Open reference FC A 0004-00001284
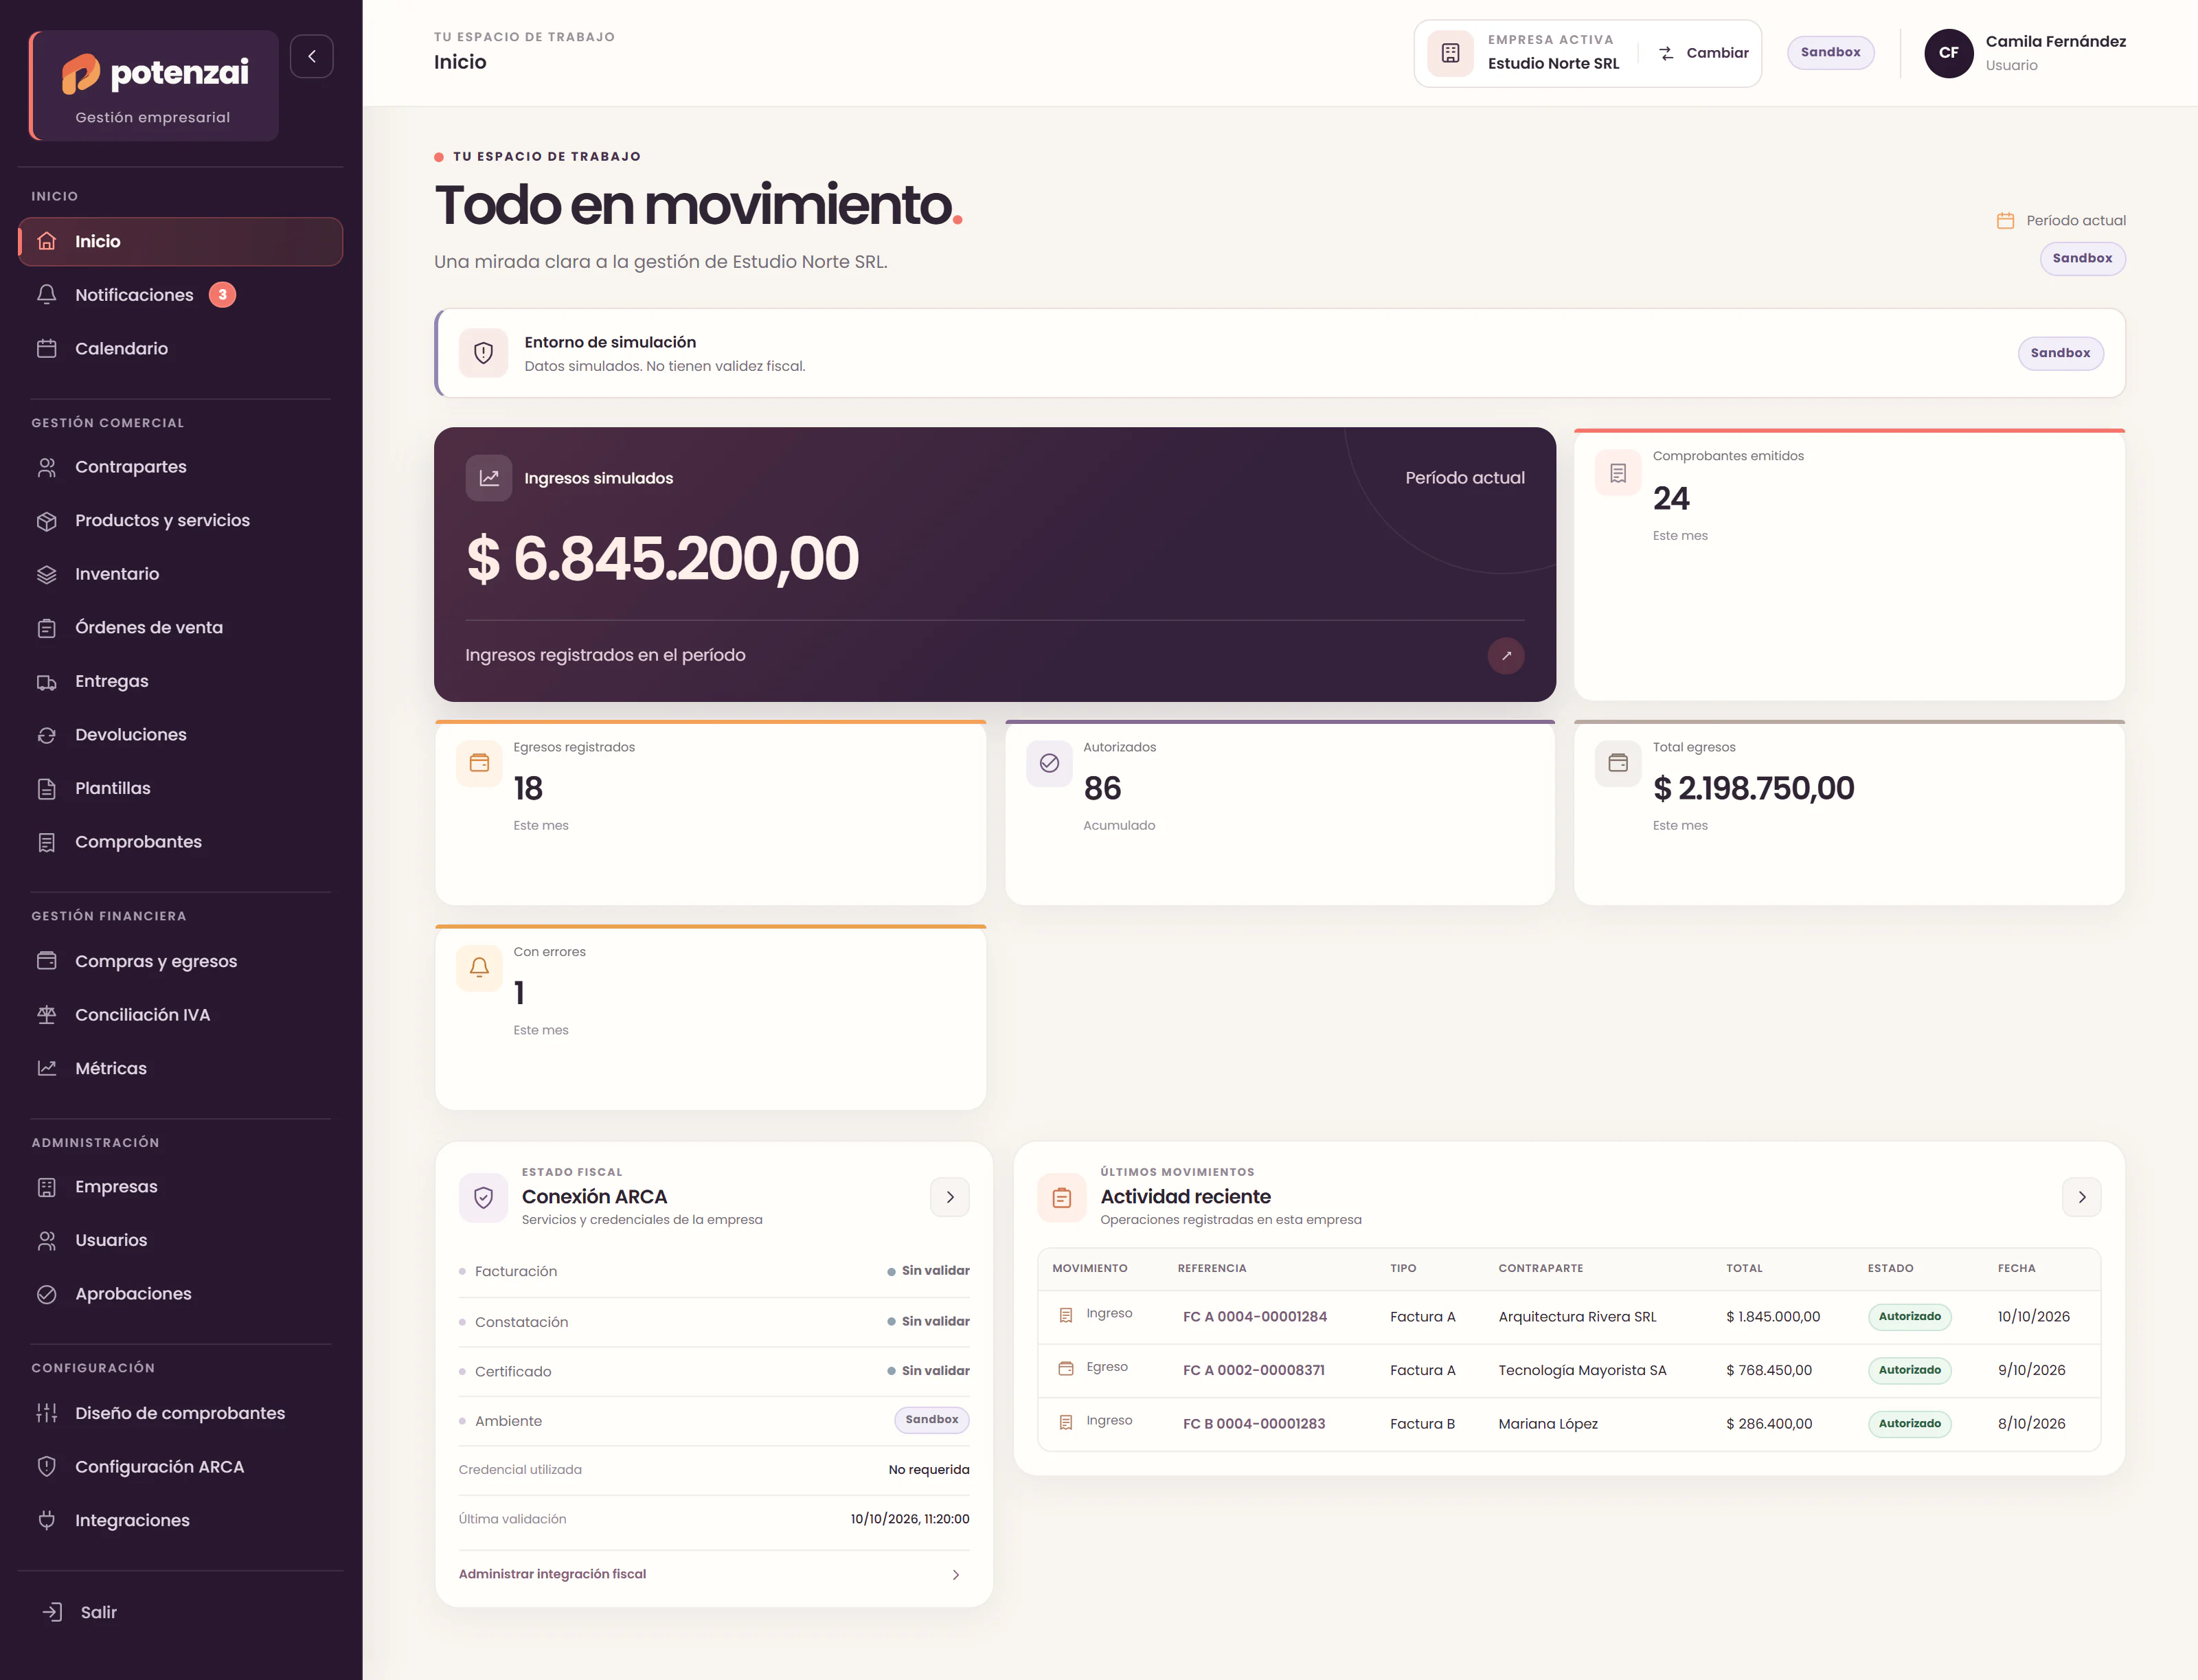The image size is (2198, 1680). (x=1255, y=1317)
